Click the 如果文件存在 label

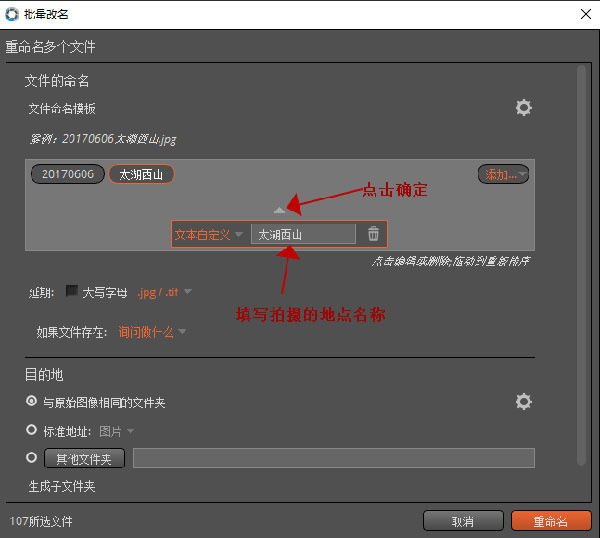72,332
